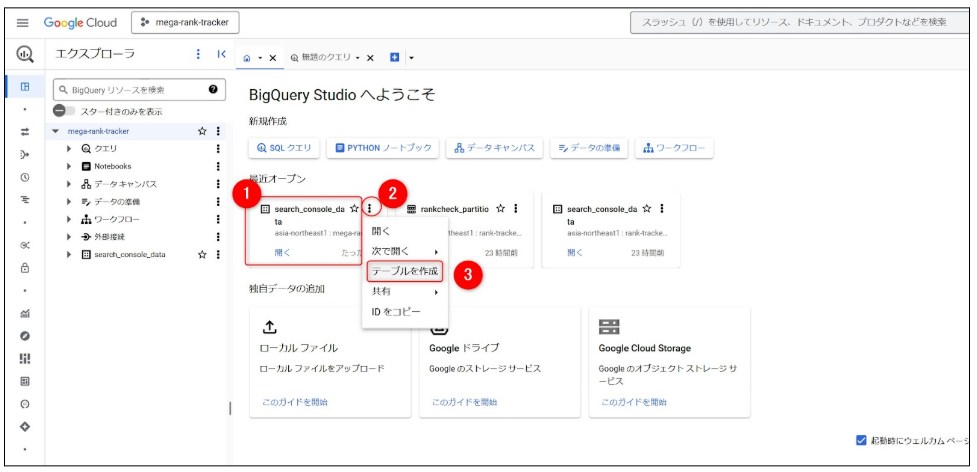Open the dropdown next to new tab plus
The image size is (977, 472).
coord(411,58)
